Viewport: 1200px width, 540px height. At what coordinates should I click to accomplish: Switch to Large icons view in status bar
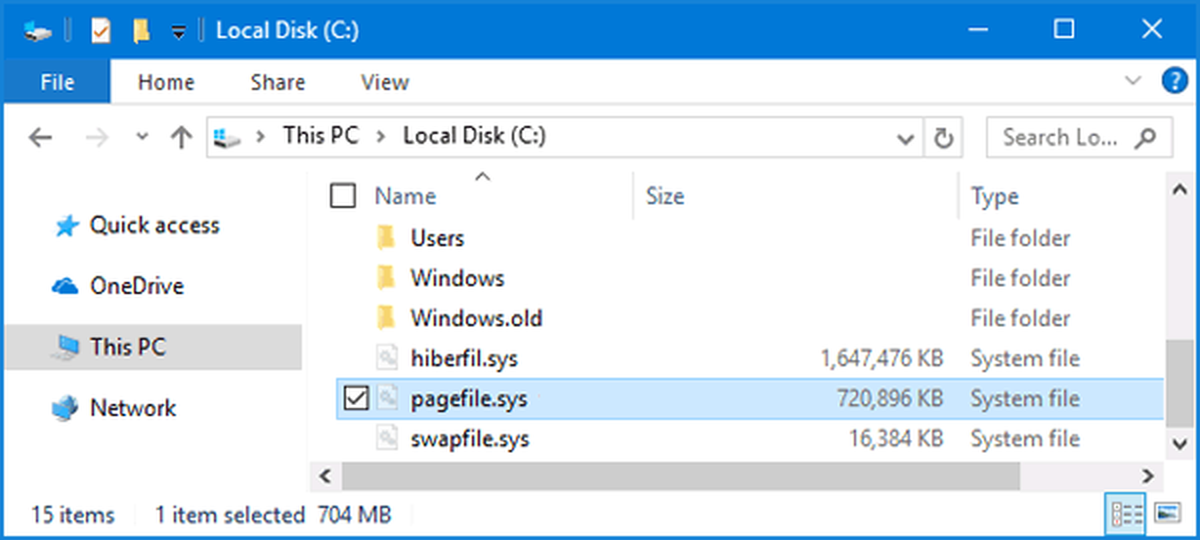click(1167, 515)
